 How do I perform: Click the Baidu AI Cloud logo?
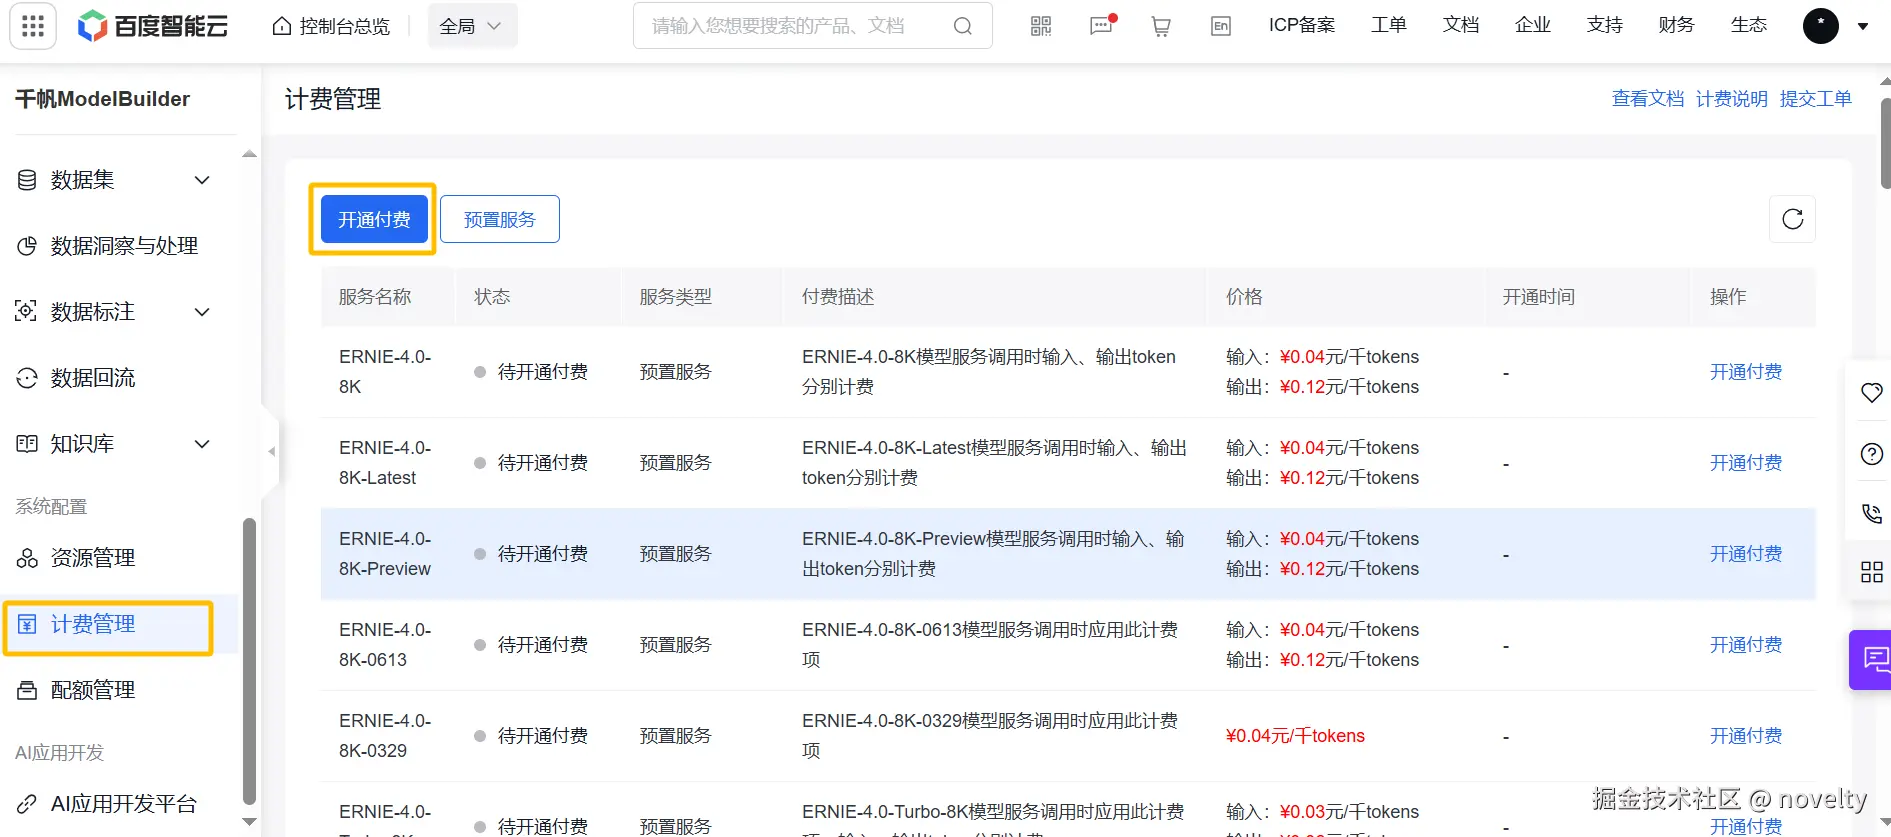153,26
